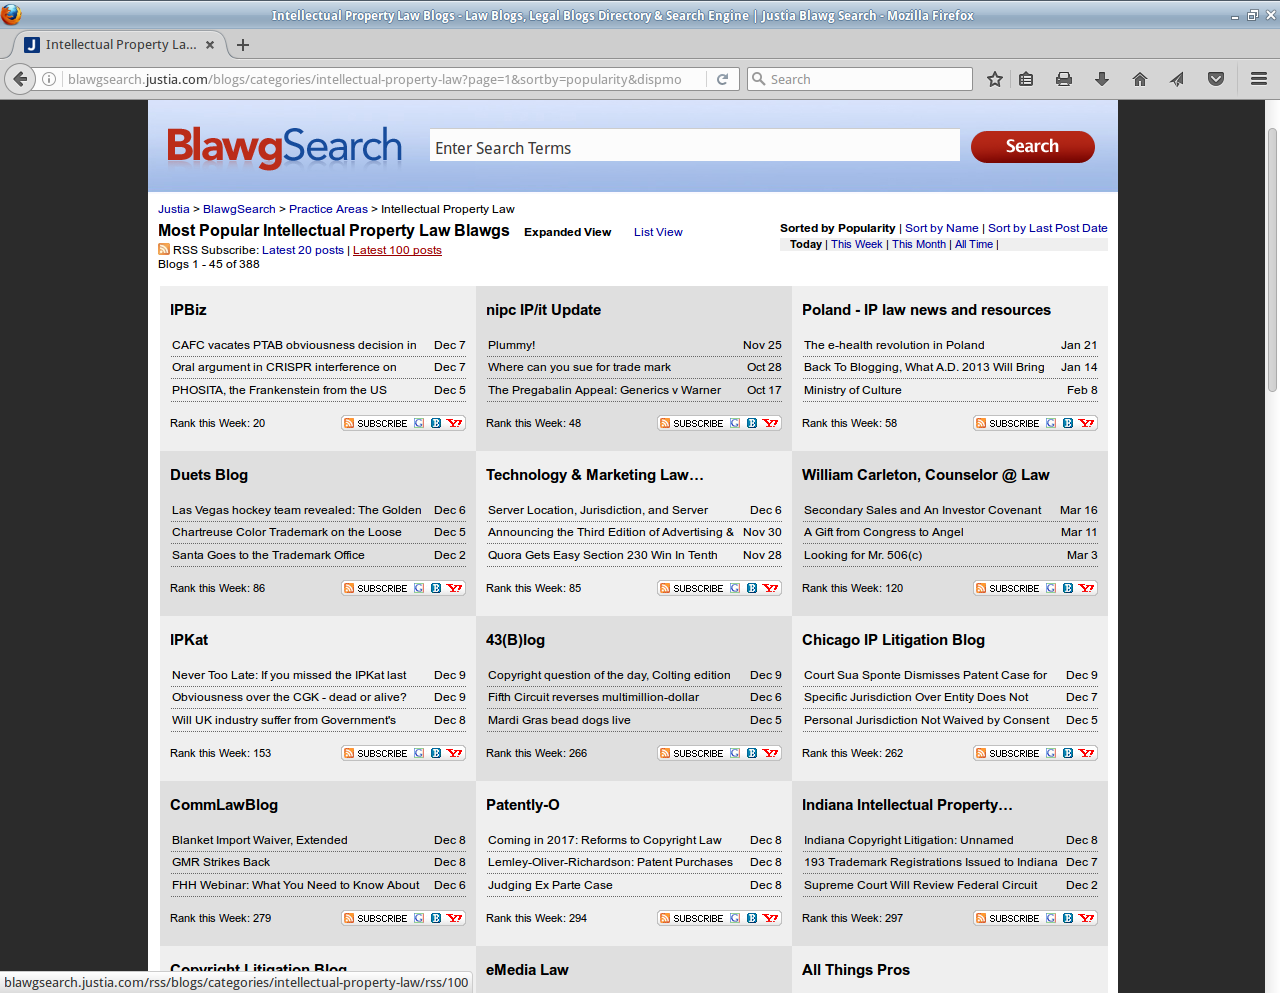Click Yahoo icon in Technology & Marketing Law card
Viewport: 1280px width, 993px height.
pos(771,588)
